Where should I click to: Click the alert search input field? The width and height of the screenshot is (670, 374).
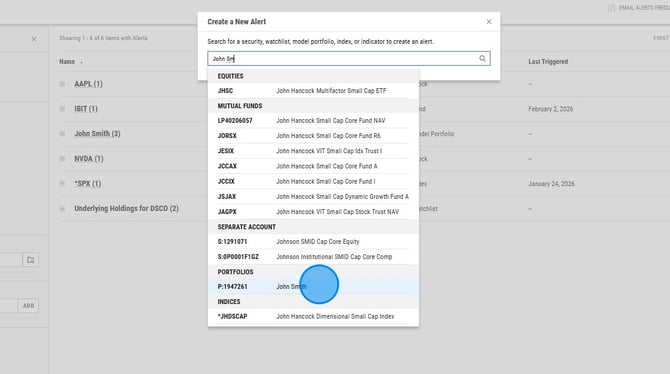tap(349, 59)
